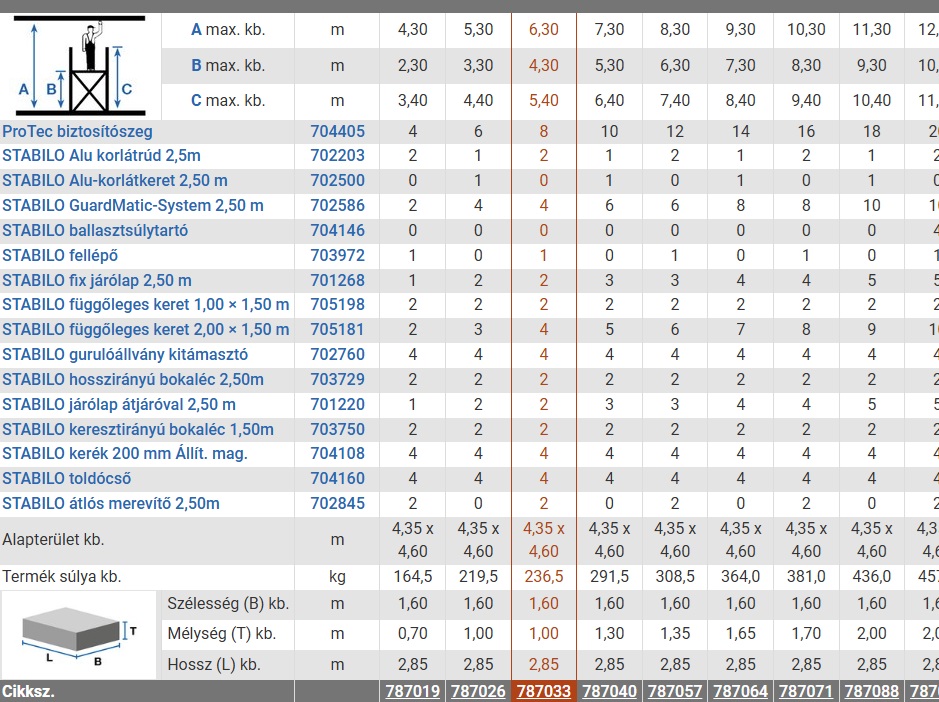This screenshot has width=939, height=702.
Task: Open the STABILO Alu korlátrúd 2,5m link
Action: 101,156
